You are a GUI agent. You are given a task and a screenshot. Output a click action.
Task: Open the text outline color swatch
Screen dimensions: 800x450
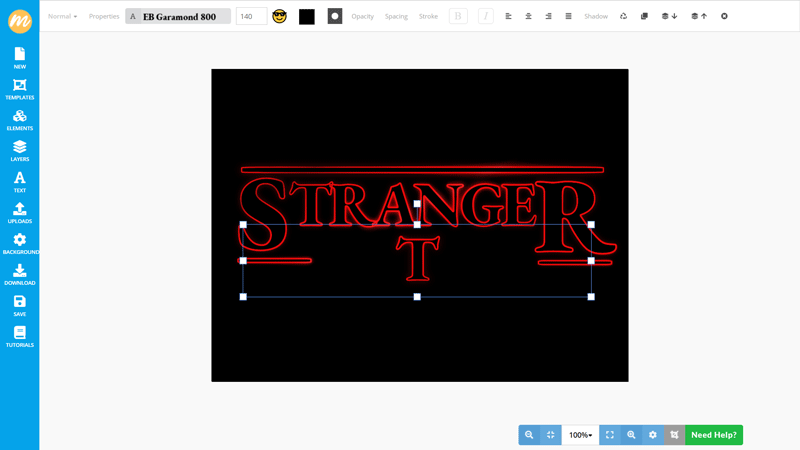point(335,16)
